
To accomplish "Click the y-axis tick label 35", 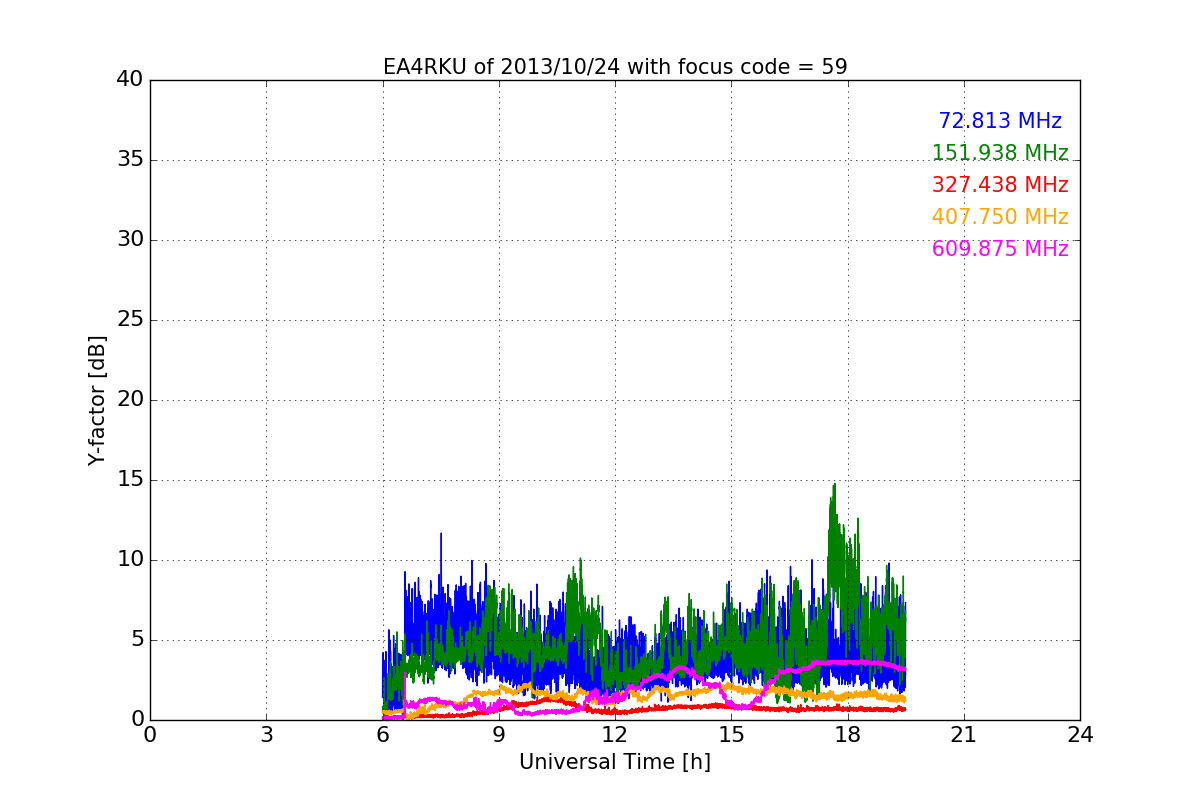I will click(130, 160).
